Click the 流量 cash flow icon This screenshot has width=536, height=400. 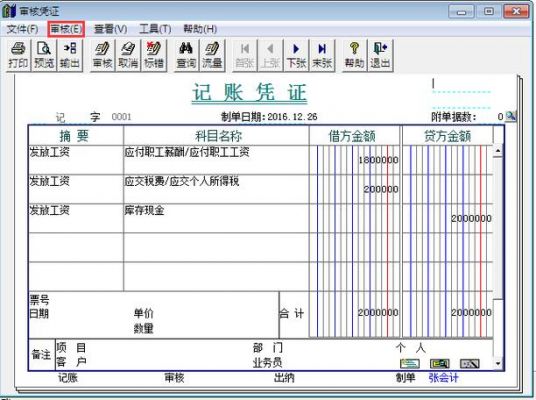[212, 55]
